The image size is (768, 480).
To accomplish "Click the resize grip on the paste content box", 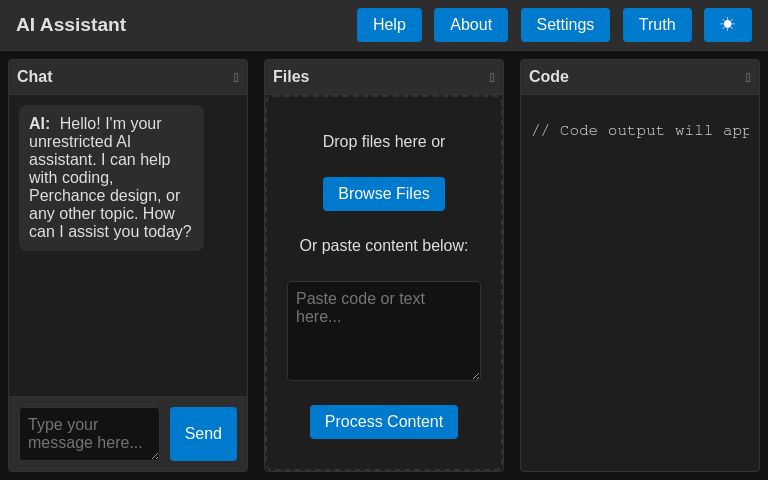I will pyautogui.click(x=476, y=376).
